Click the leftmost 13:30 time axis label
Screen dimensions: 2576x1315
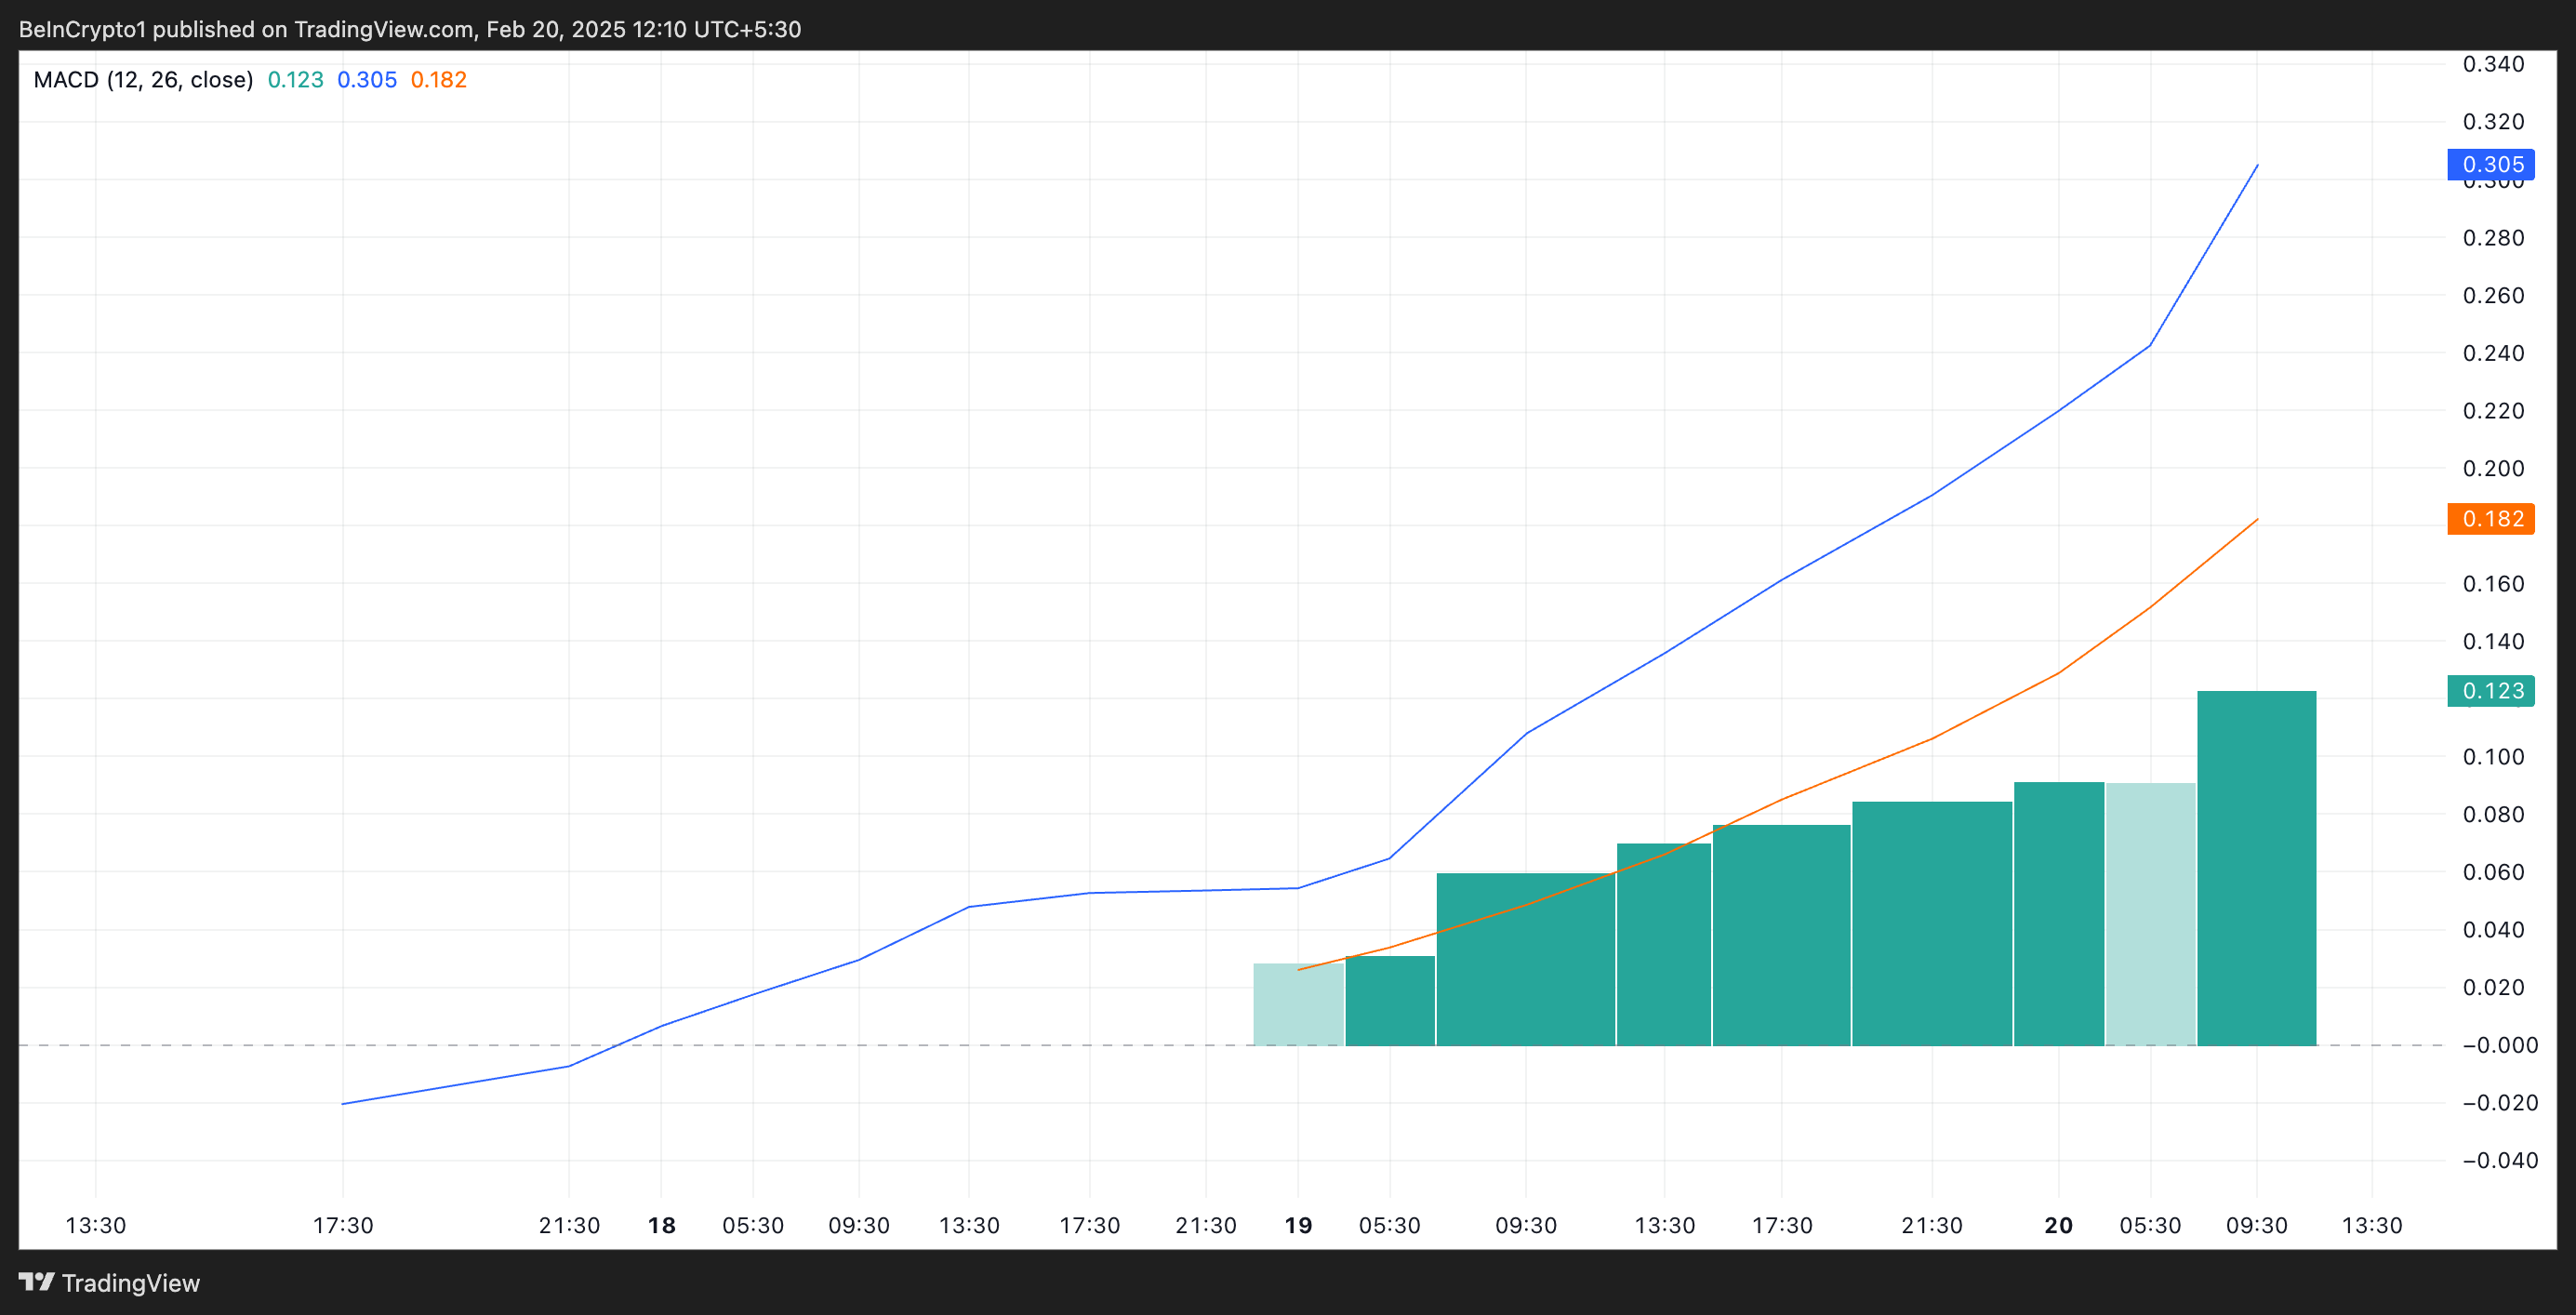coord(95,1225)
